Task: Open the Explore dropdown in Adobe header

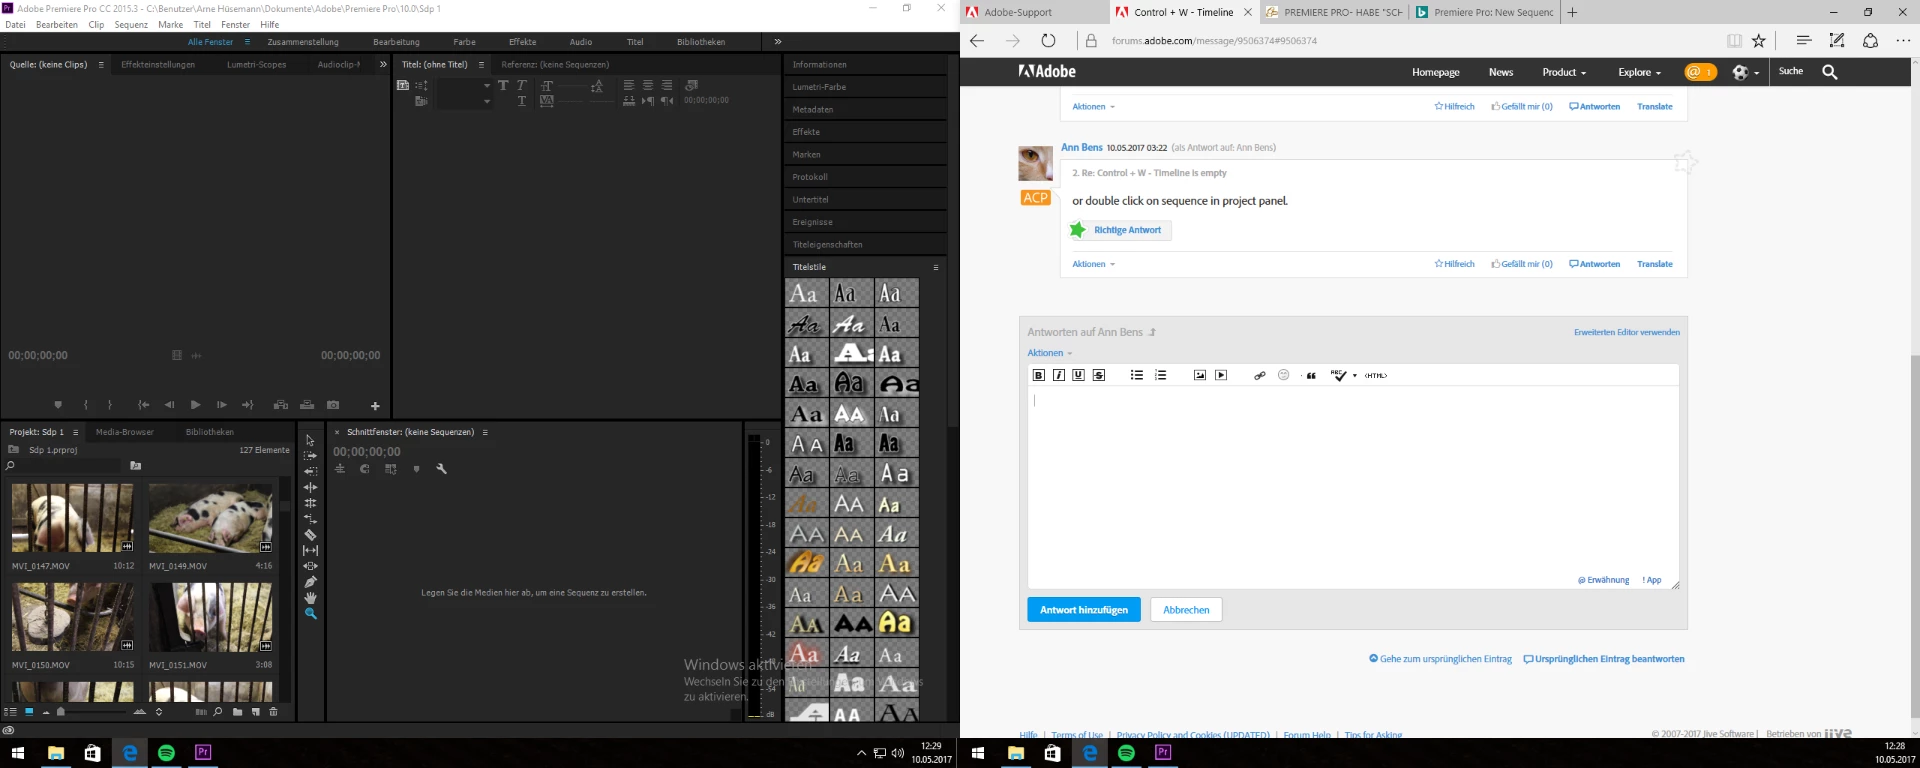Action: click(x=1640, y=72)
